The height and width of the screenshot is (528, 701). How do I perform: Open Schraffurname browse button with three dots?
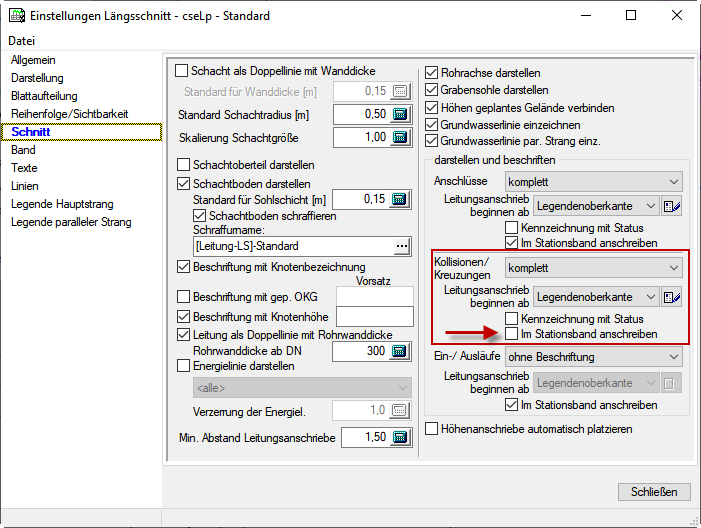pos(402,245)
